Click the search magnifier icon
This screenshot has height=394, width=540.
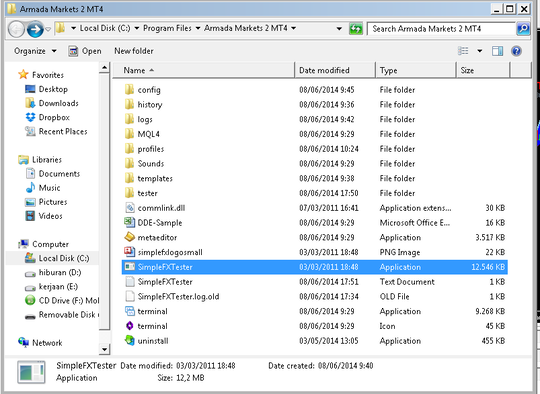(x=523, y=29)
